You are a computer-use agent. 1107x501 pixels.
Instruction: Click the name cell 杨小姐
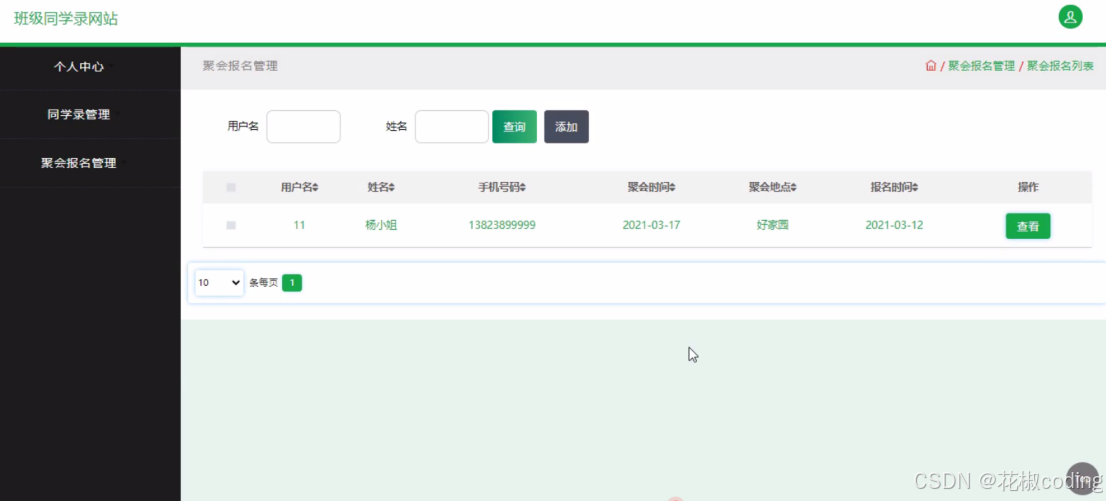381,225
